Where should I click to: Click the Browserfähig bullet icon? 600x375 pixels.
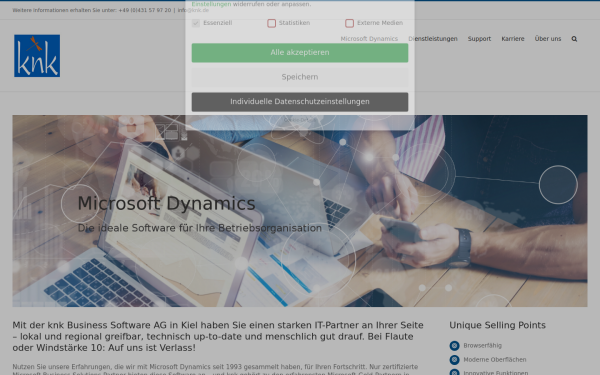[x=454, y=346]
